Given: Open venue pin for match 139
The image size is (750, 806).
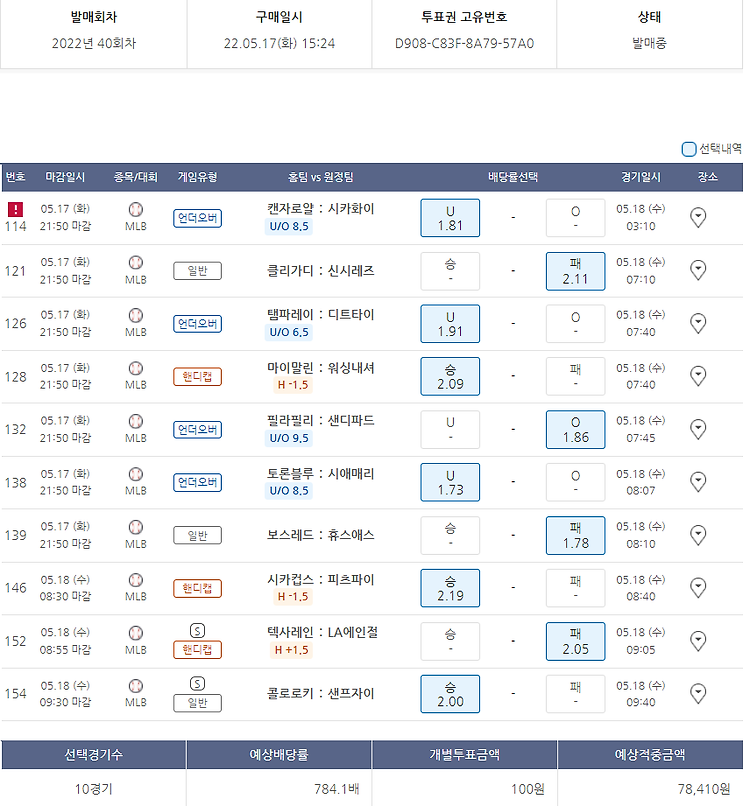Looking at the screenshot, I should (x=698, y=535).
